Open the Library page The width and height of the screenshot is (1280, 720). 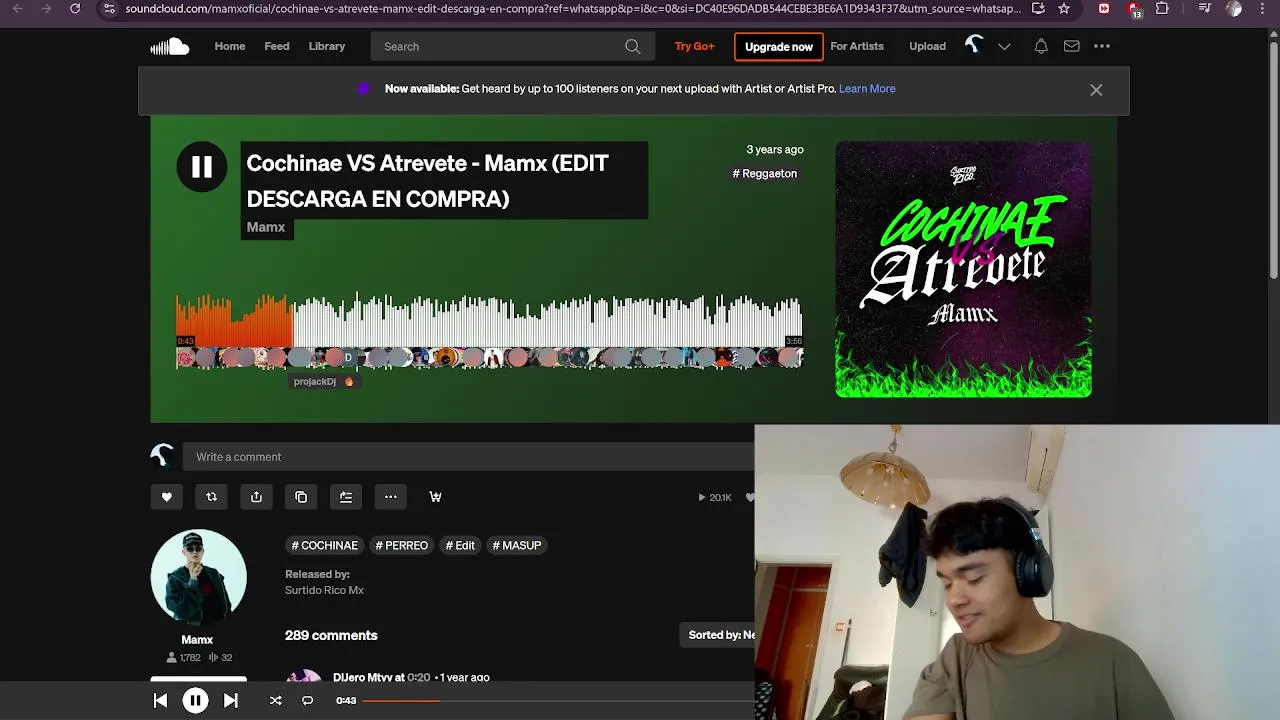327,46
